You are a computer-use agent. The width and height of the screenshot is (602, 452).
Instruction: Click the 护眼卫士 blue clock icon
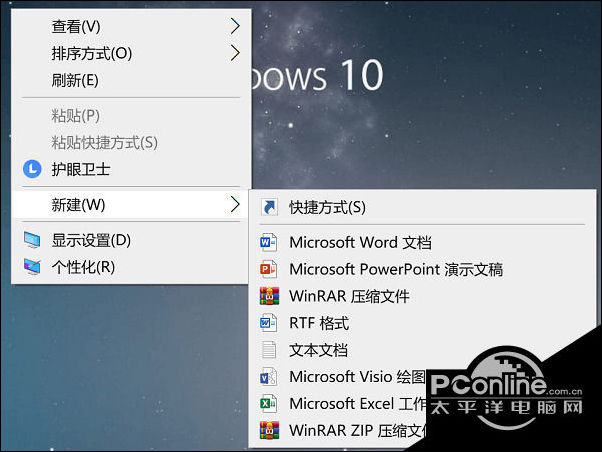click(x=32, y=169)
